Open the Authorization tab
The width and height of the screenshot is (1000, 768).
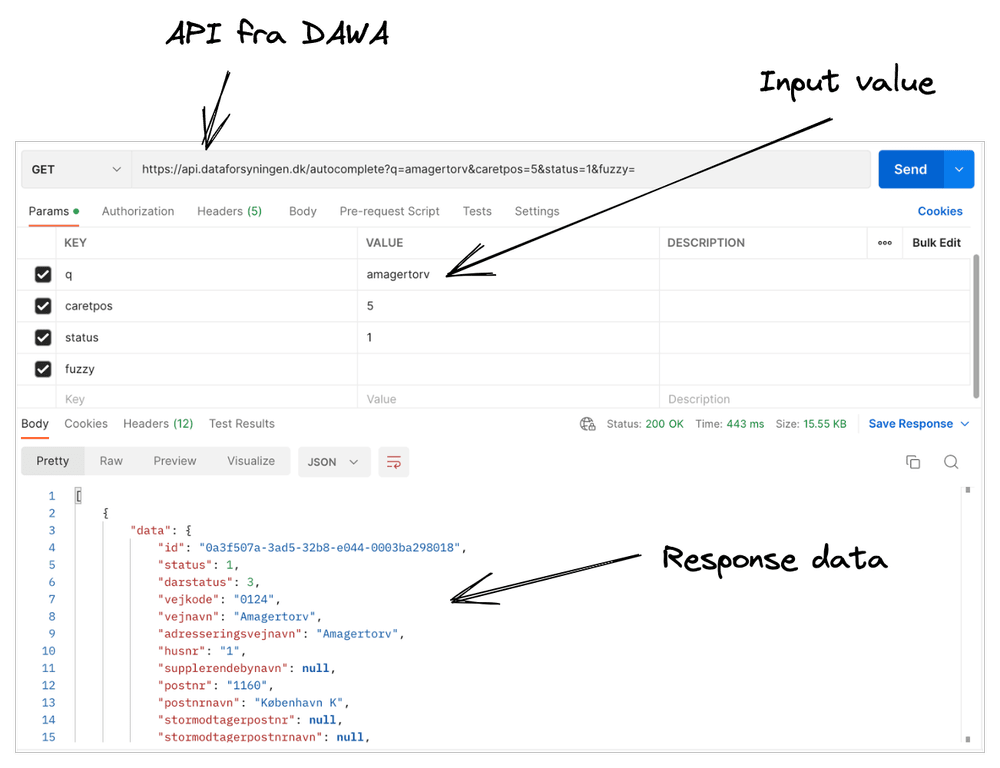138,212
